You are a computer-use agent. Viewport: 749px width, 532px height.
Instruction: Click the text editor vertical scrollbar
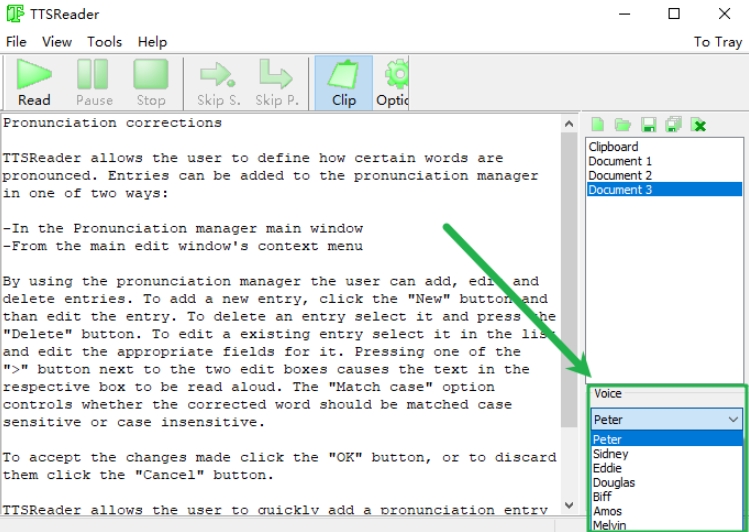click(x=568, y=300)
